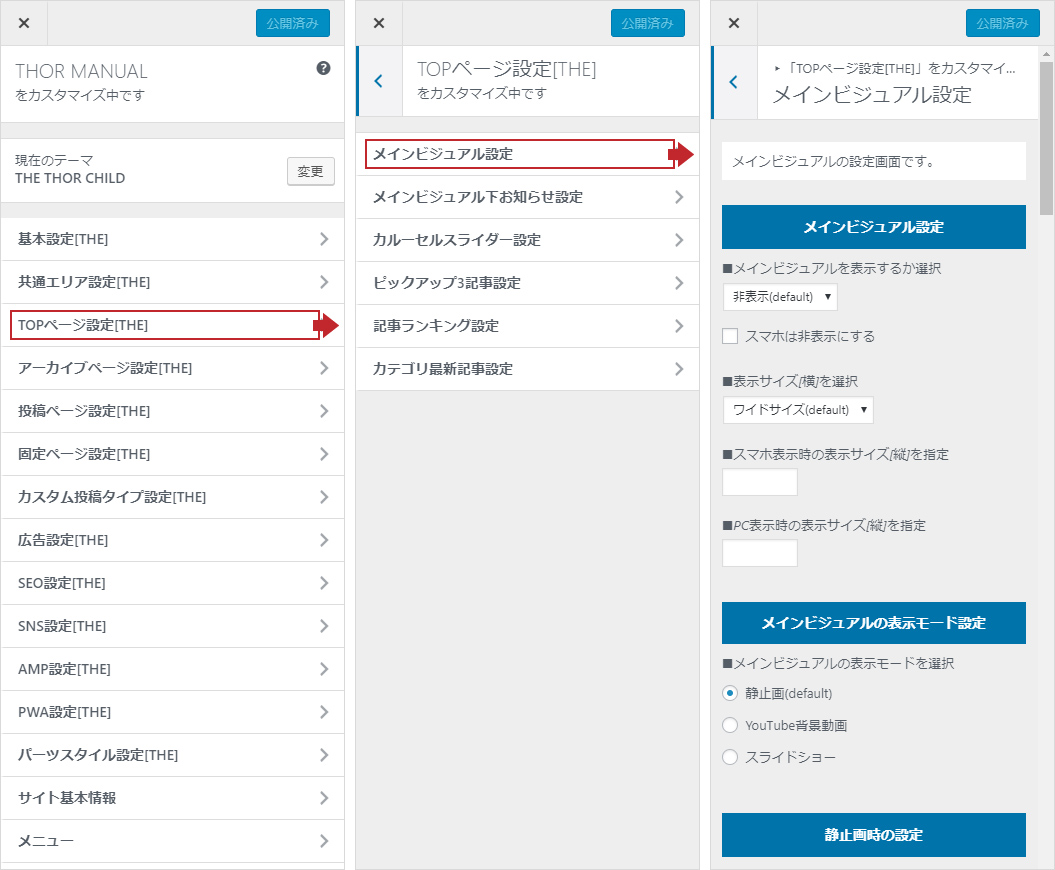Image resolution: width=1055 pixels, height=870 pixels.
Task: Close the THOR MANUAL customizer panel
Action: pos(24,23)
